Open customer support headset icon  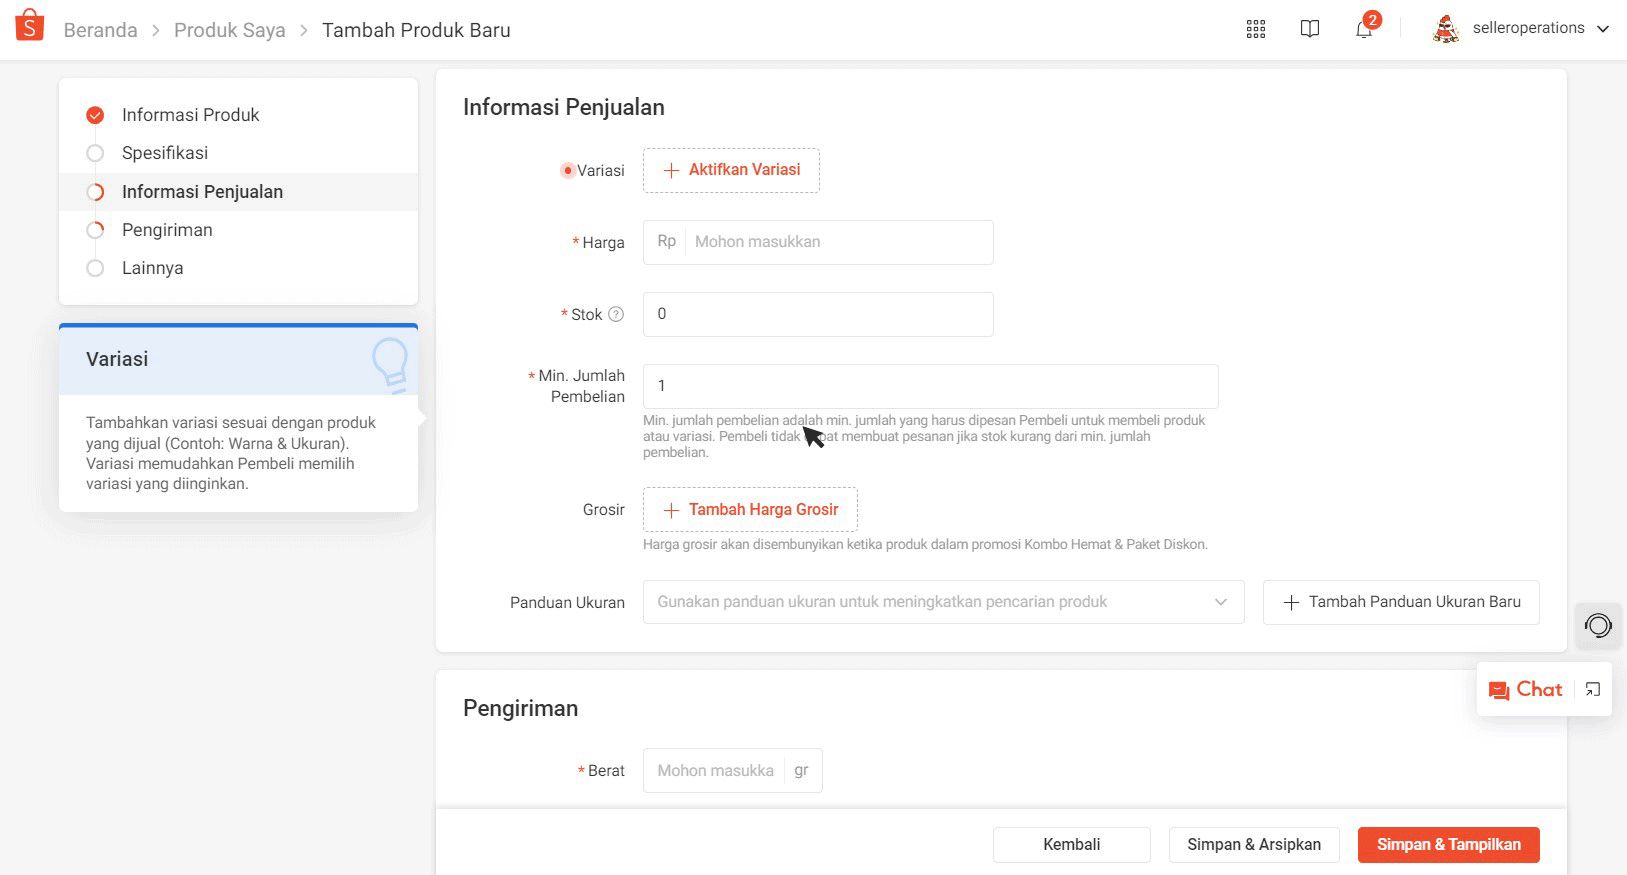coord(1598,626)
